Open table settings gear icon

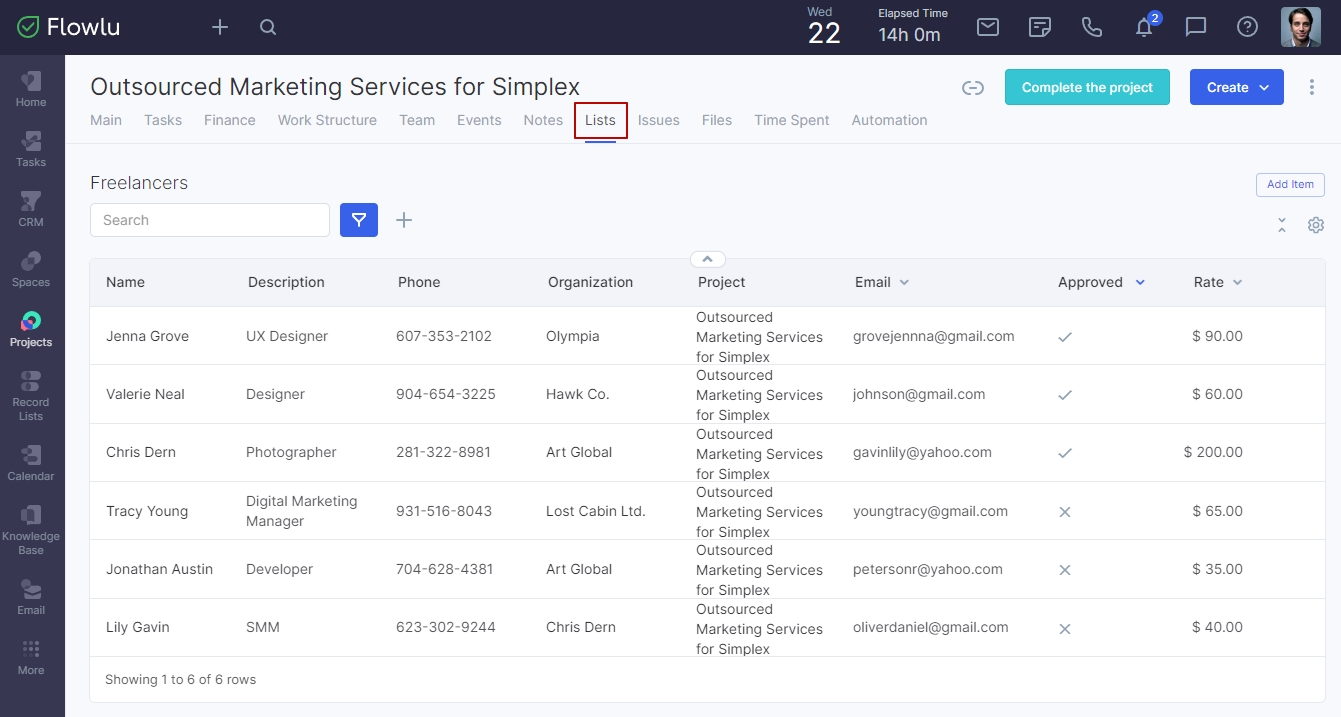1316,225
